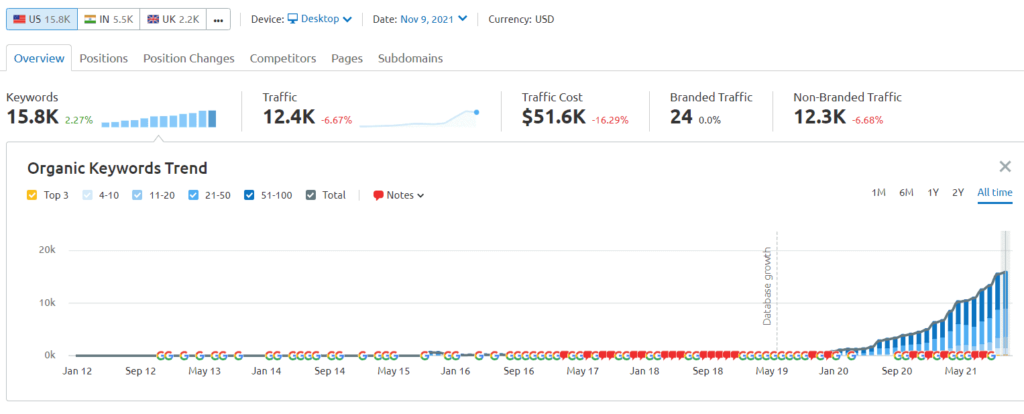This screenshot has width=1024, height=414.
Task: Click the Non-Branded Traffic 12.3K value
Action: [820, 118]
